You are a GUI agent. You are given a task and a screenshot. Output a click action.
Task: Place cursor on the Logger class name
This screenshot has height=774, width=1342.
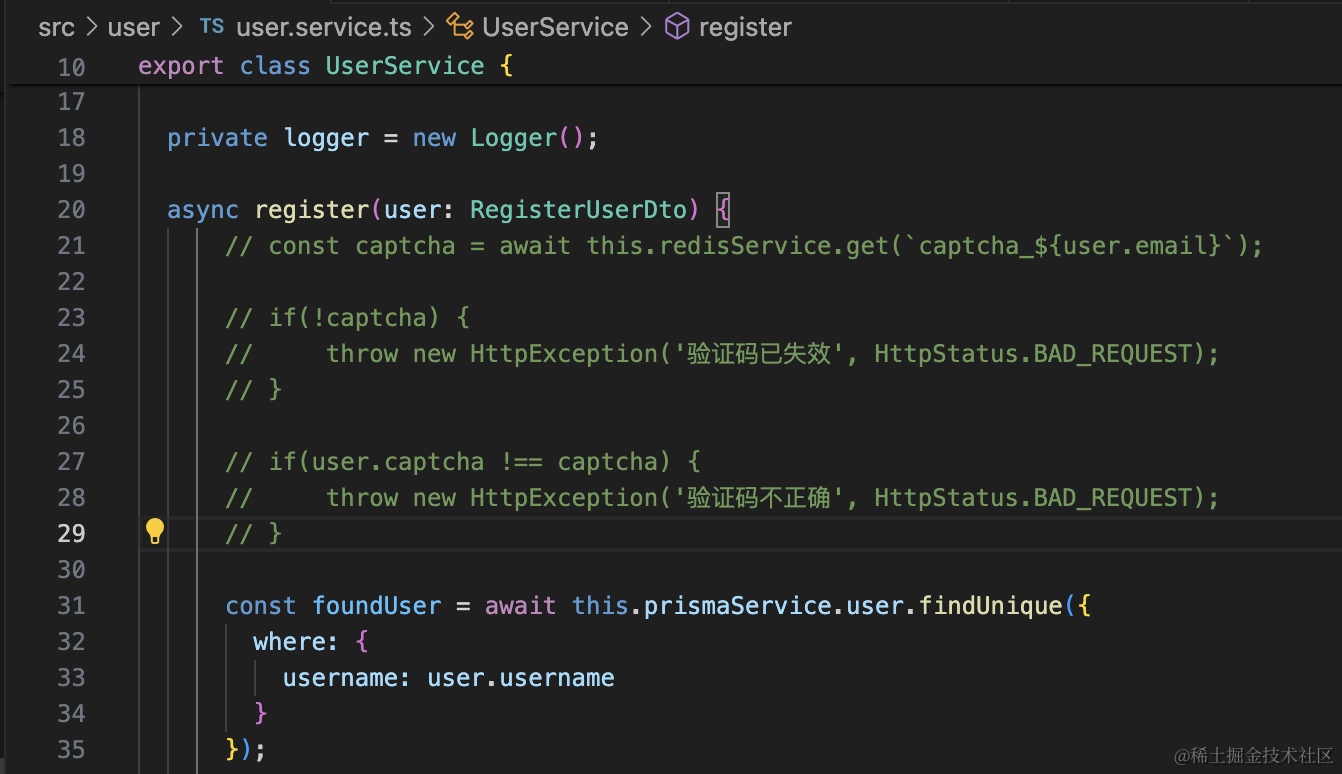pos(514,138)
